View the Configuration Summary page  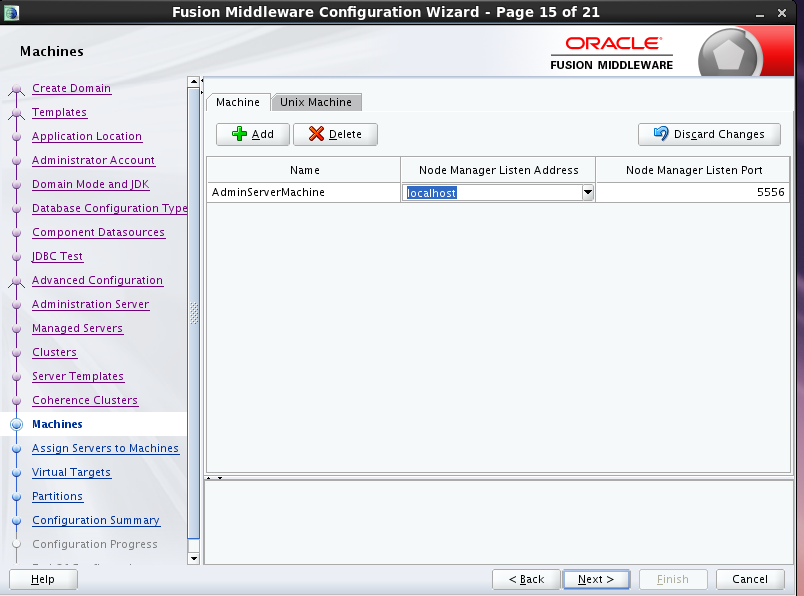coord(95,520)
